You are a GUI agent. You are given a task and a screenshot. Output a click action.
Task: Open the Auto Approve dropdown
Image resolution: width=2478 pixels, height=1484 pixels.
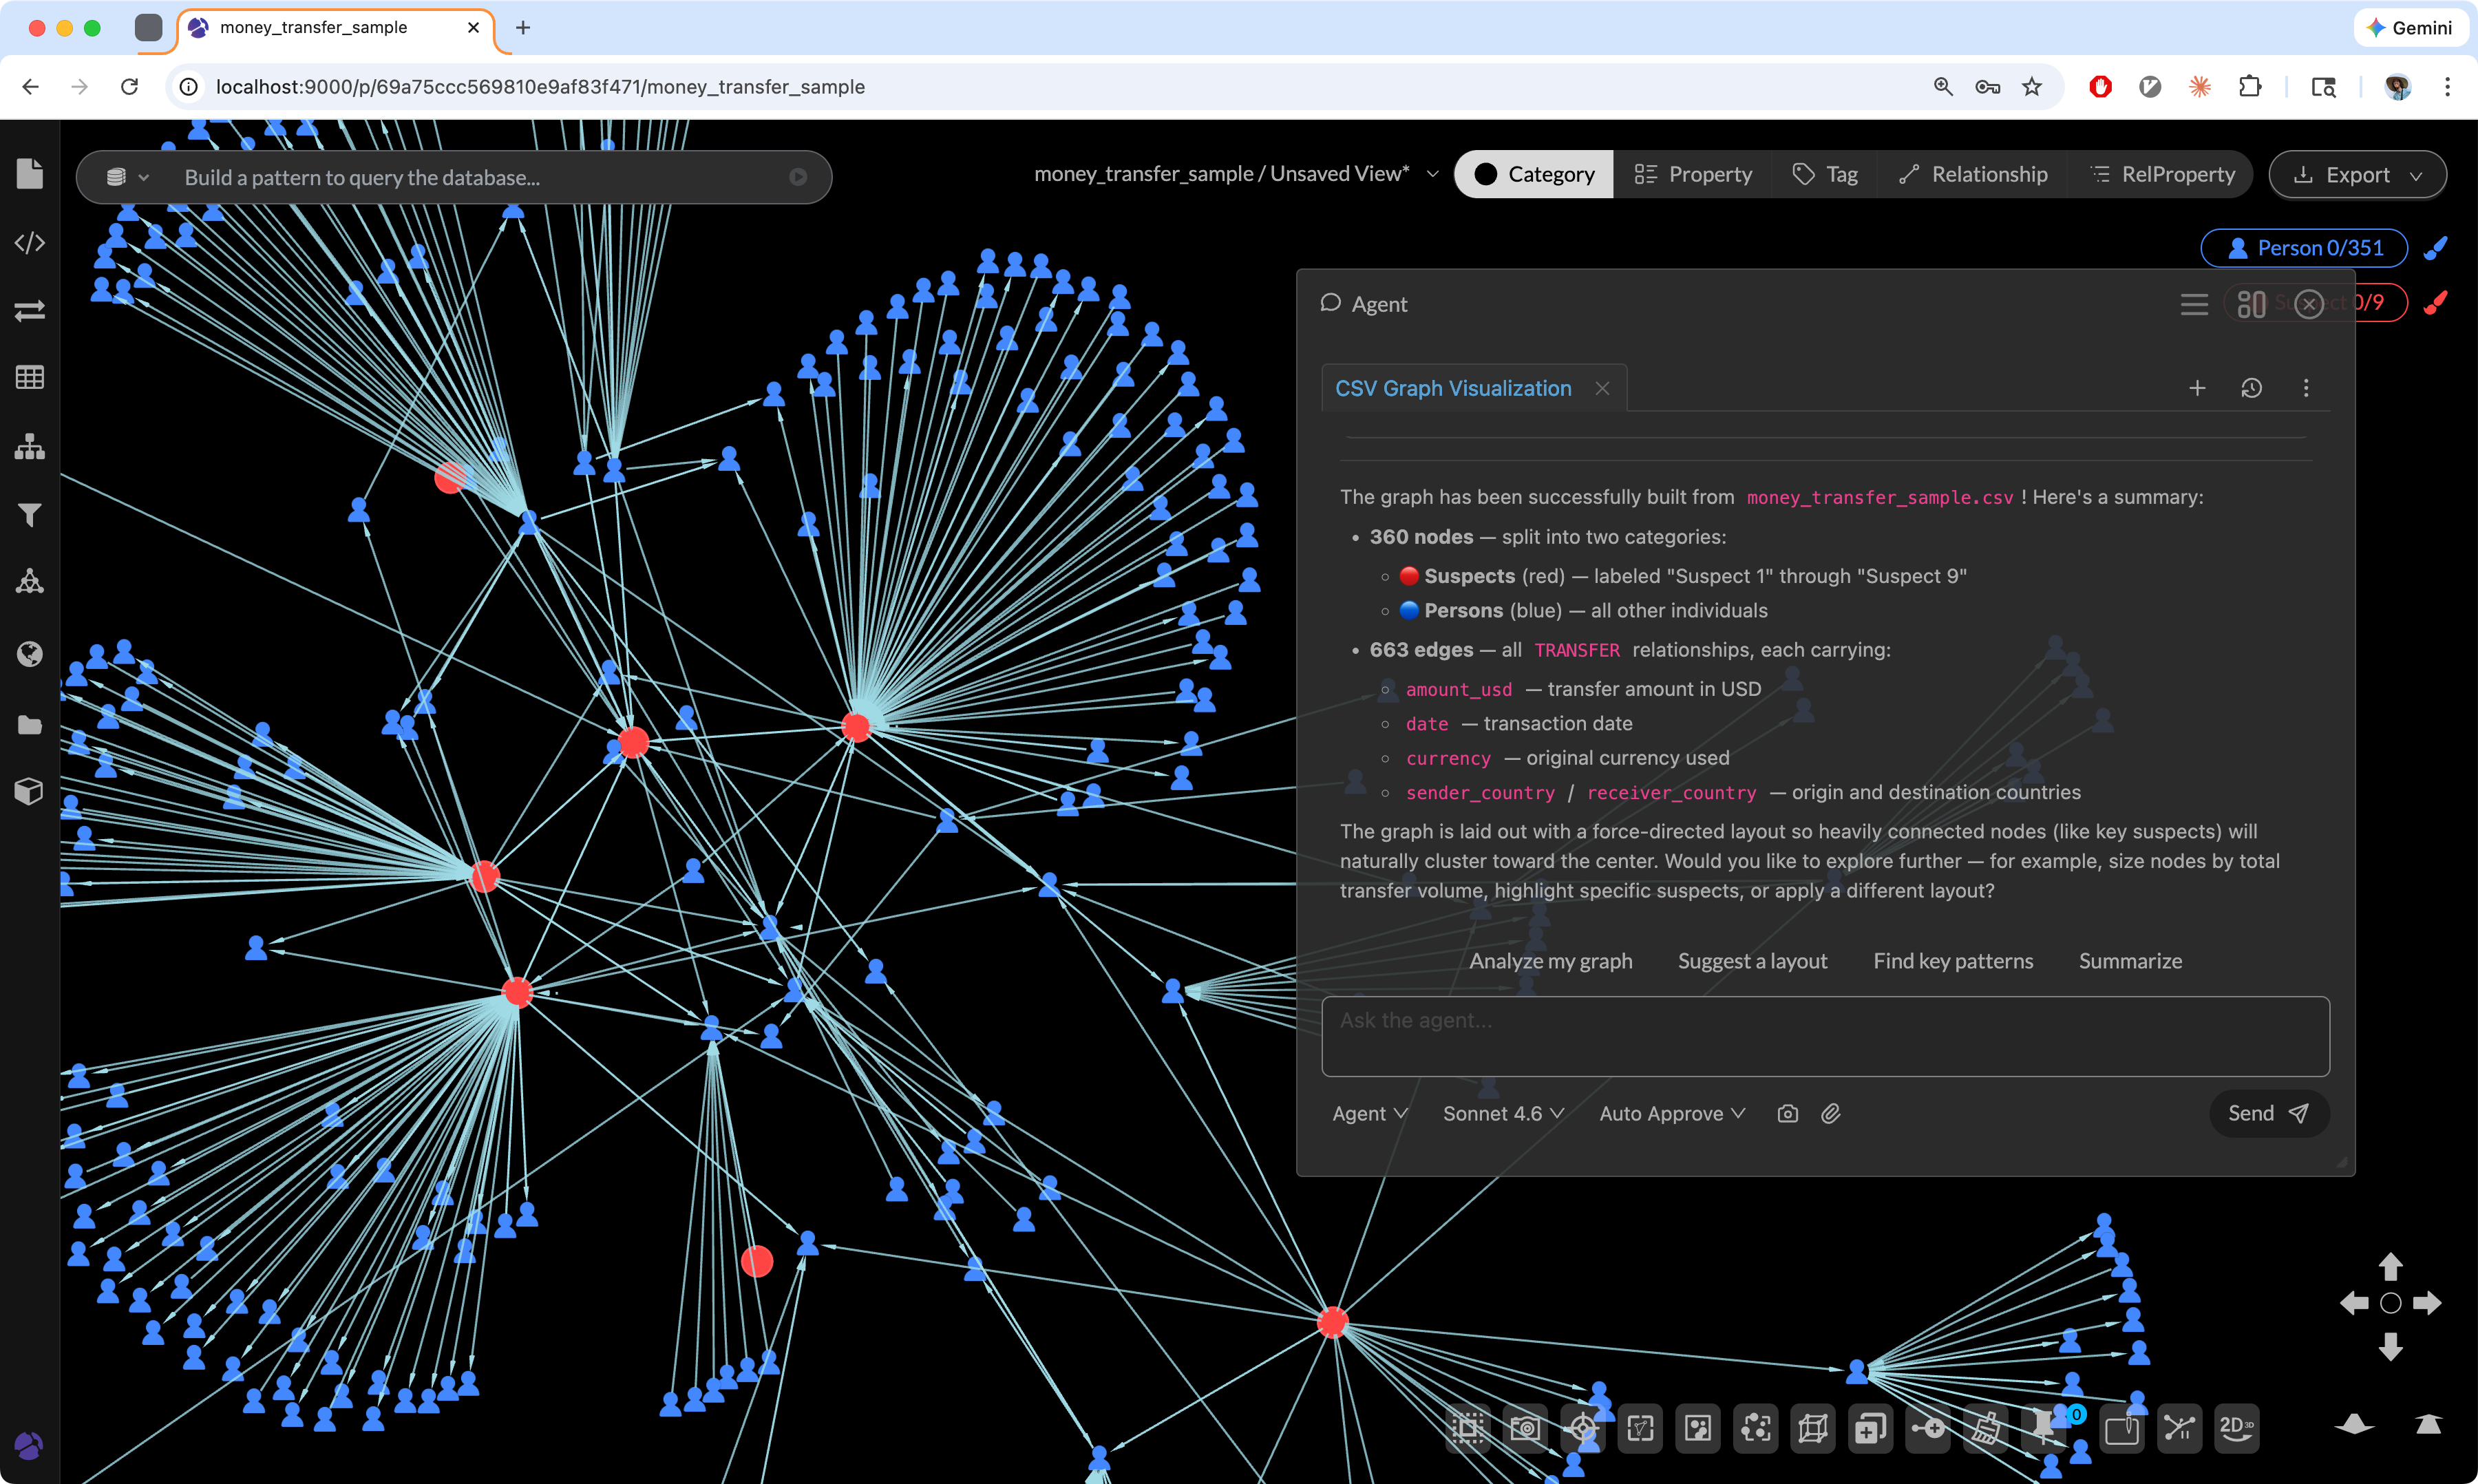[x=1672, y=1113]
